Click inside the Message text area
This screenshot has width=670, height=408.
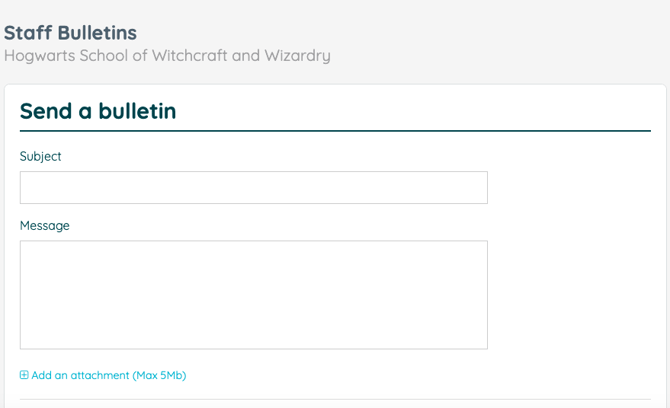point(253,295)
